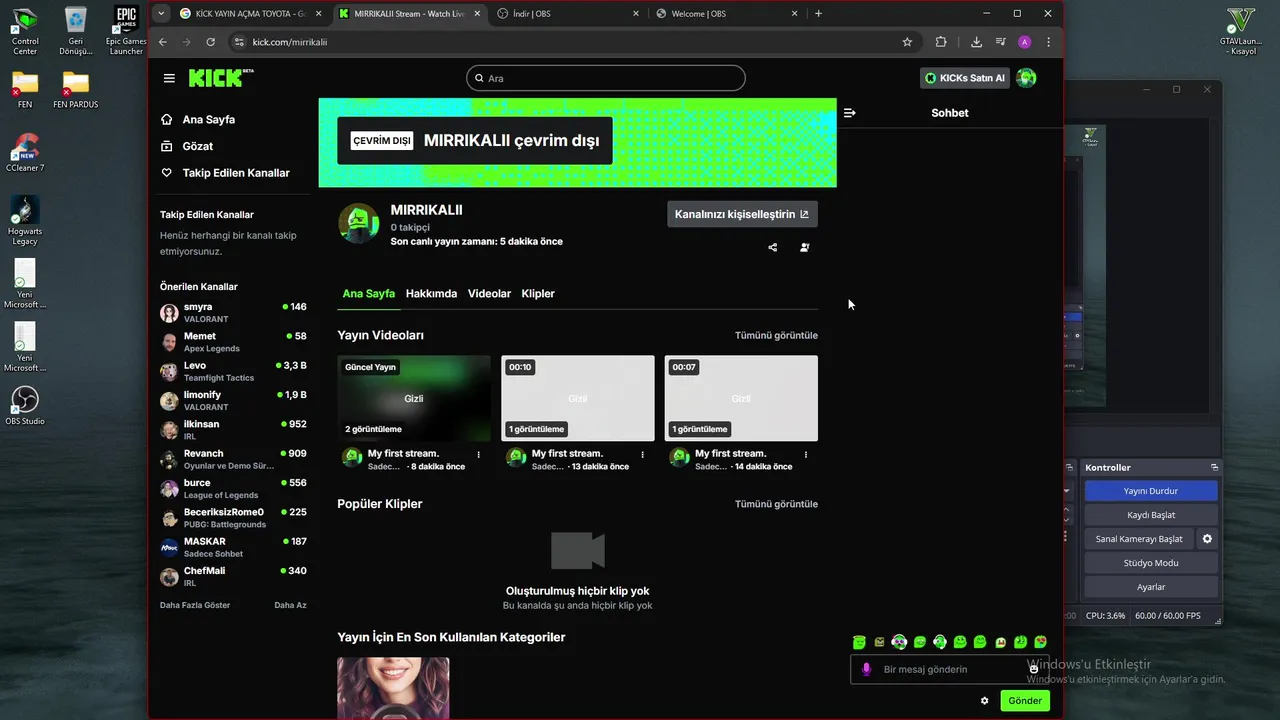The image size is (1280, 720).
Task: Open new browser tab with plus button
Action: pos(818,13)
